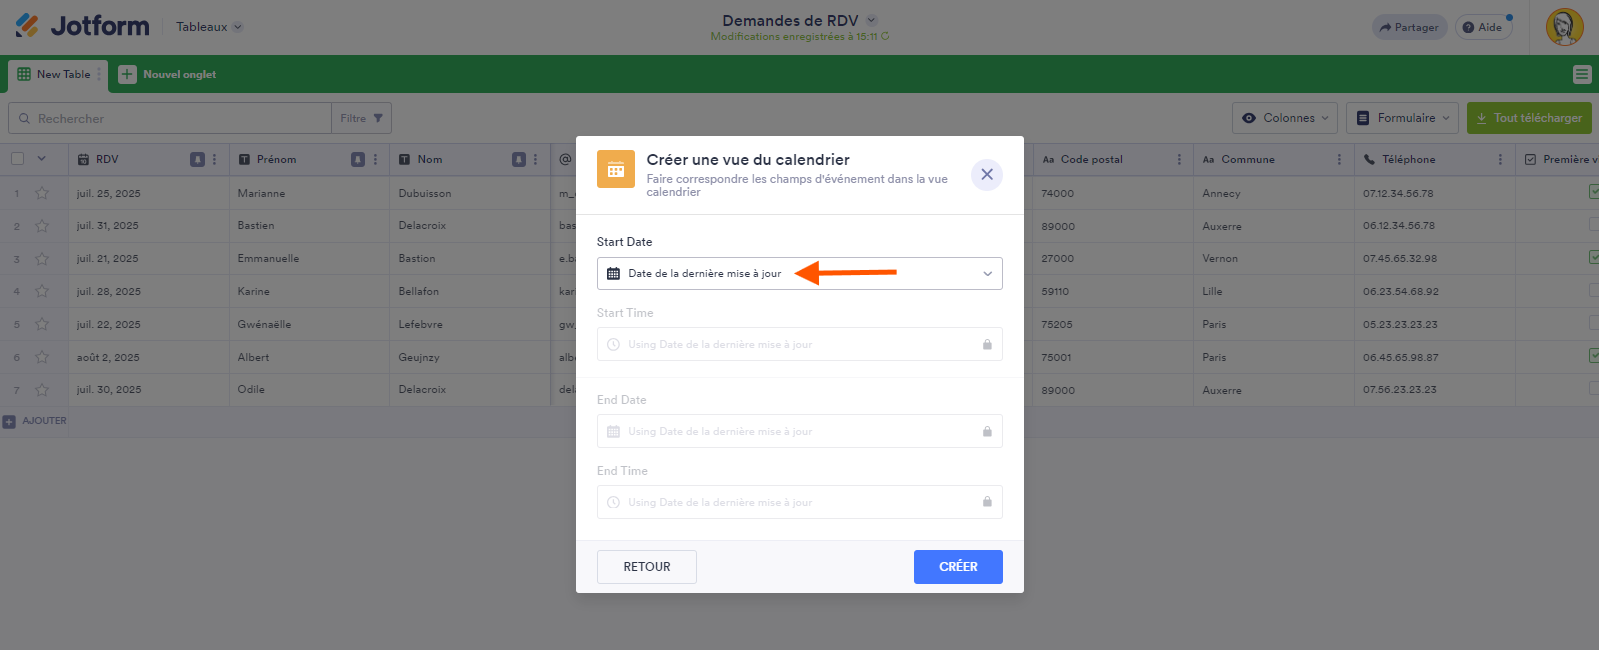Screen dimensions: 1599x650
Task: Star row 1 Marianne
Action: point(42,193)
